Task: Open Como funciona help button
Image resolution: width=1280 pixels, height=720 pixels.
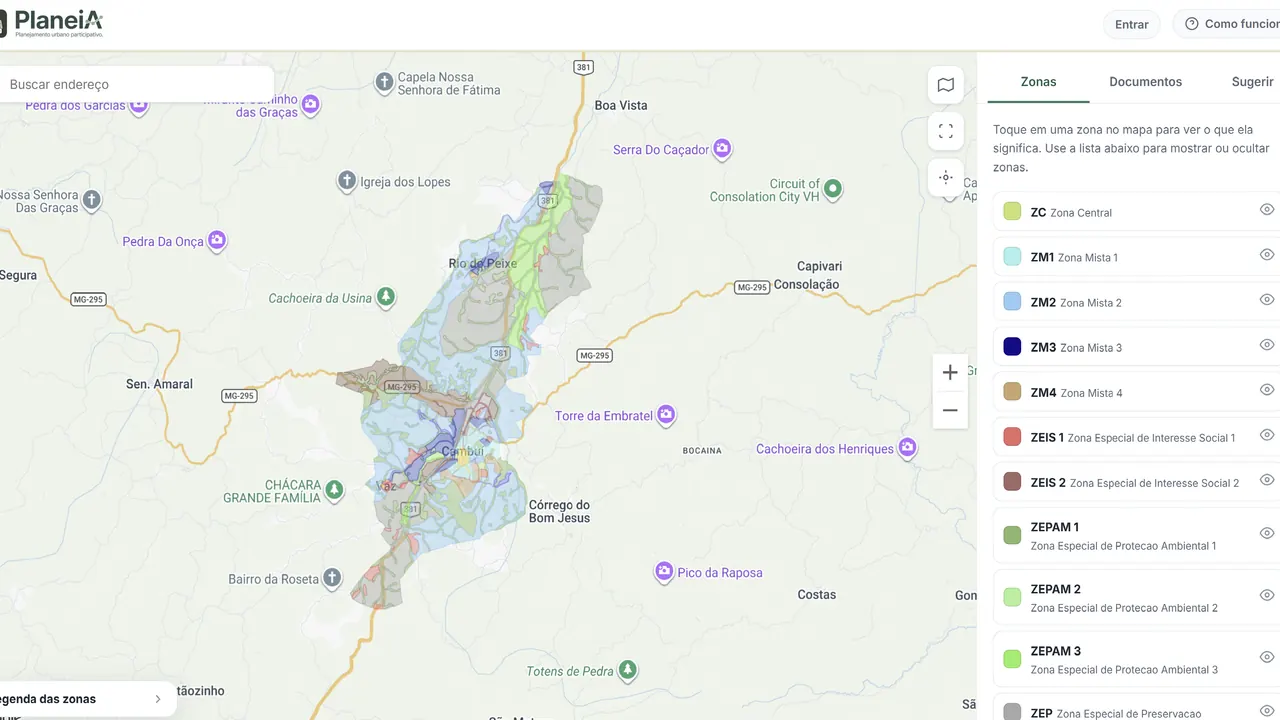Action: 1228,24
